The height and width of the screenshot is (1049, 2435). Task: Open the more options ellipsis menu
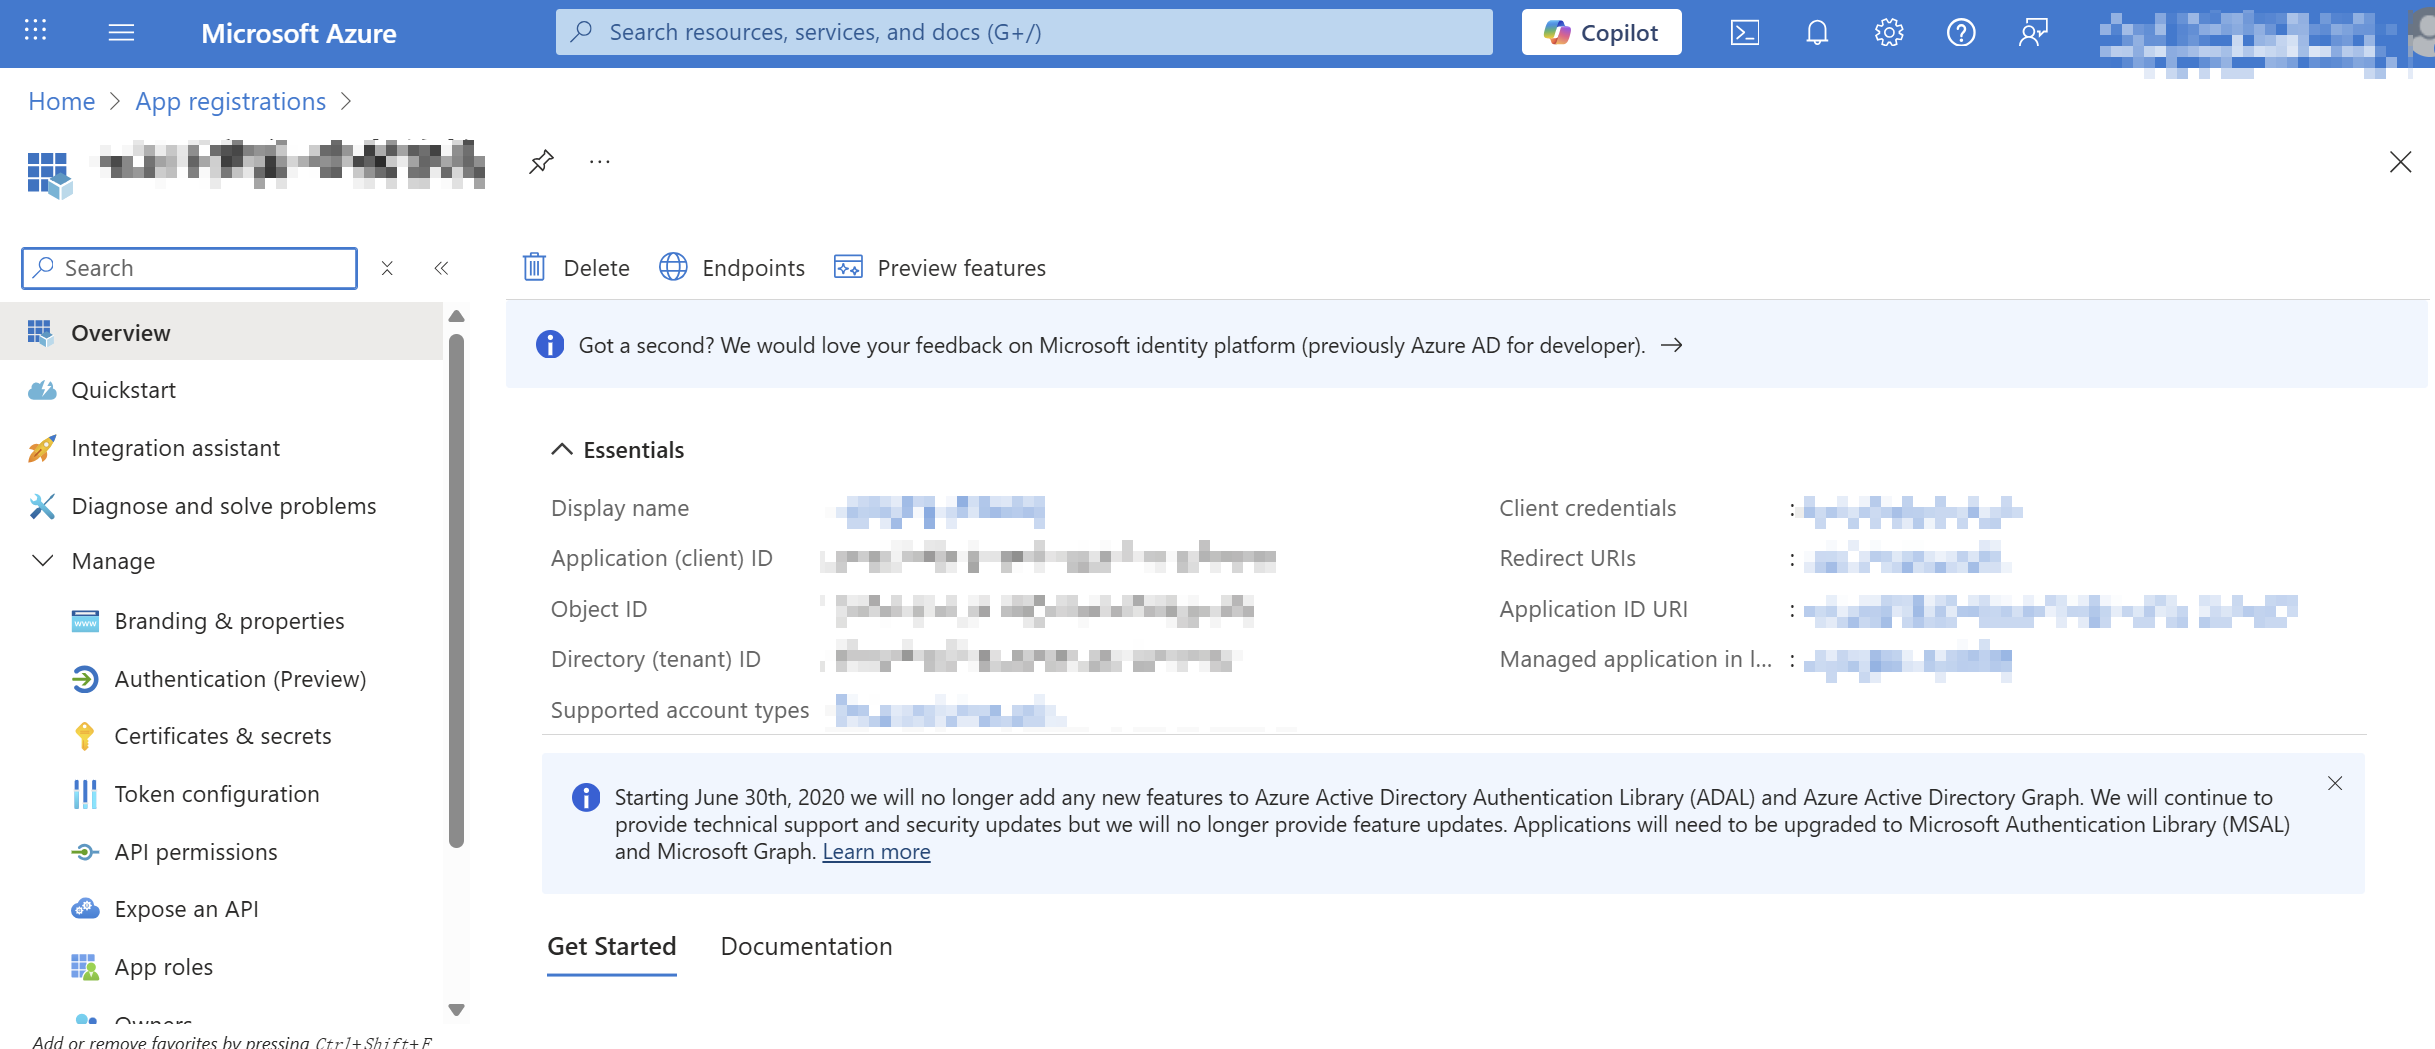coord(599,162)
